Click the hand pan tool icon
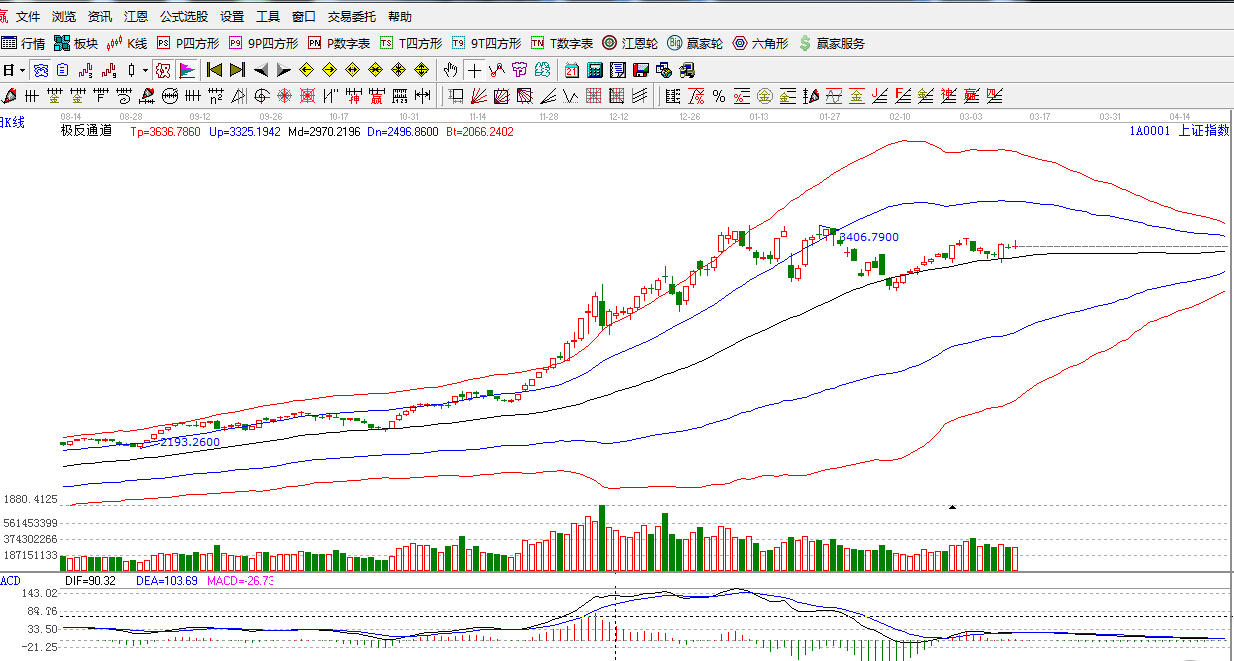Viewport: 1234px width, 661px height. pos(450,70)
